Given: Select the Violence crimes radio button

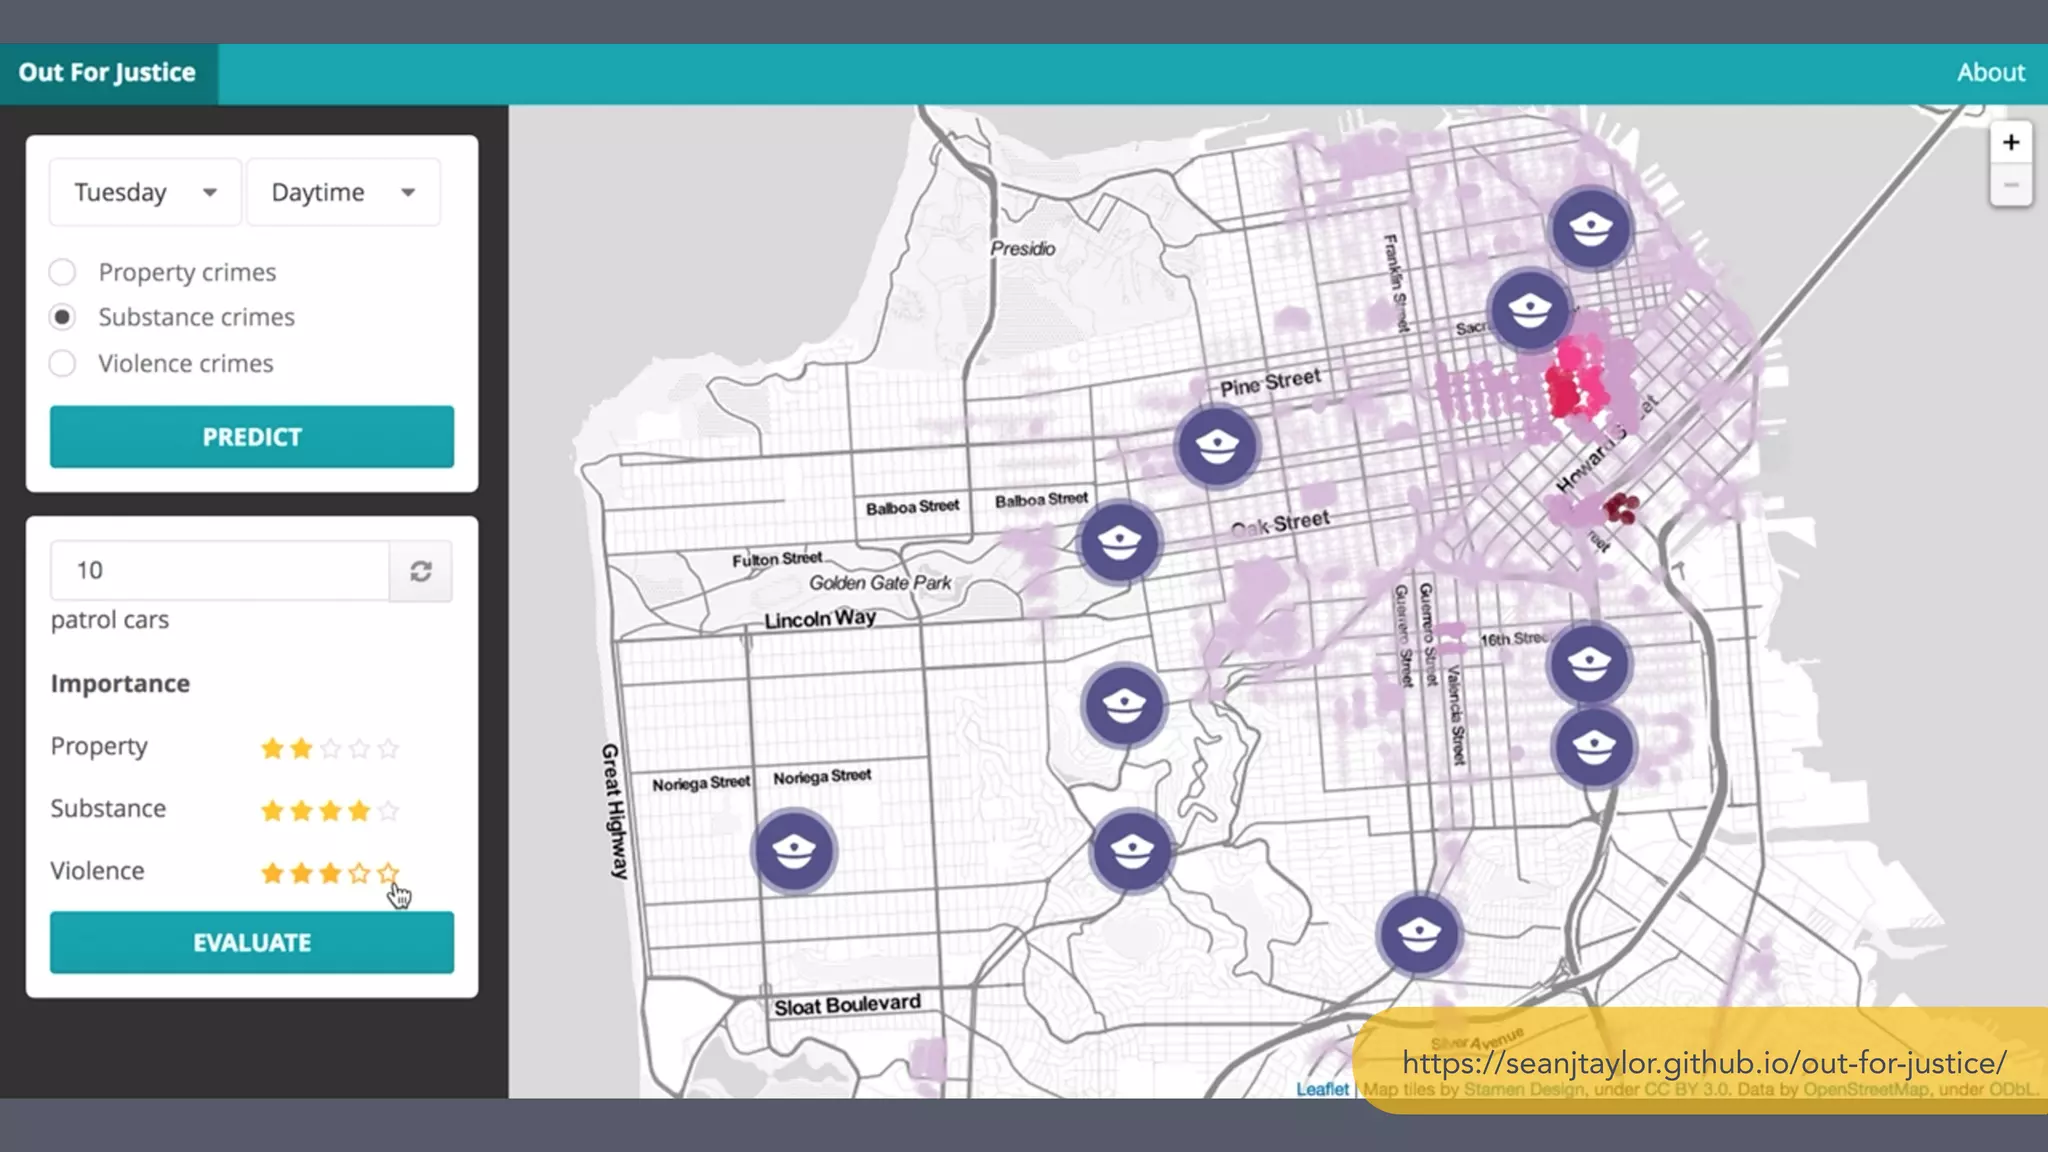Looking at the screenshot, I should [x=62, y=363].
